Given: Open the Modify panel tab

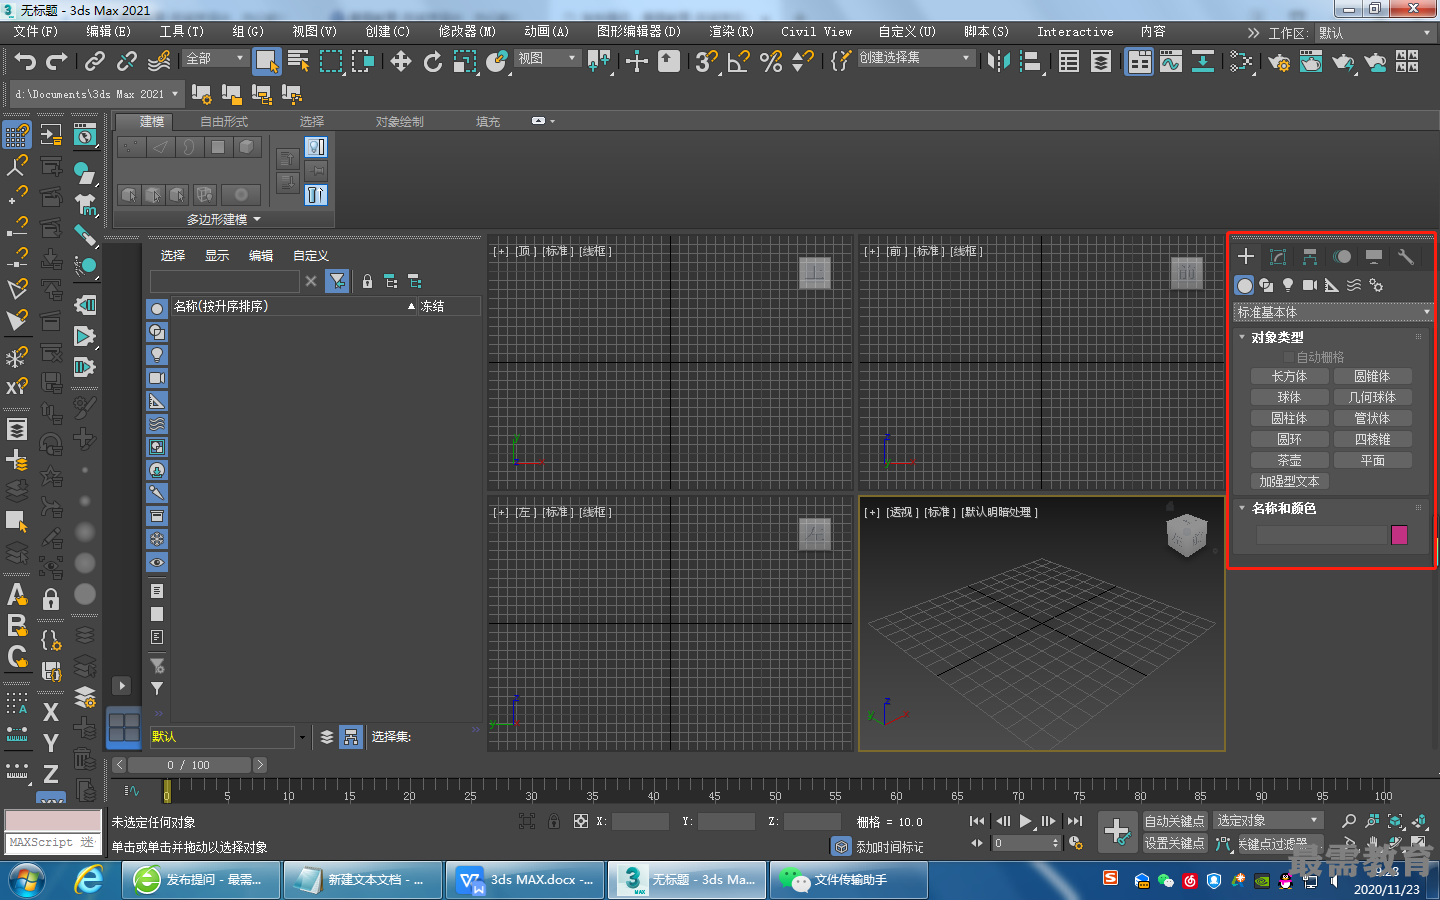Looking at the screenshot, I should 1277,257.
